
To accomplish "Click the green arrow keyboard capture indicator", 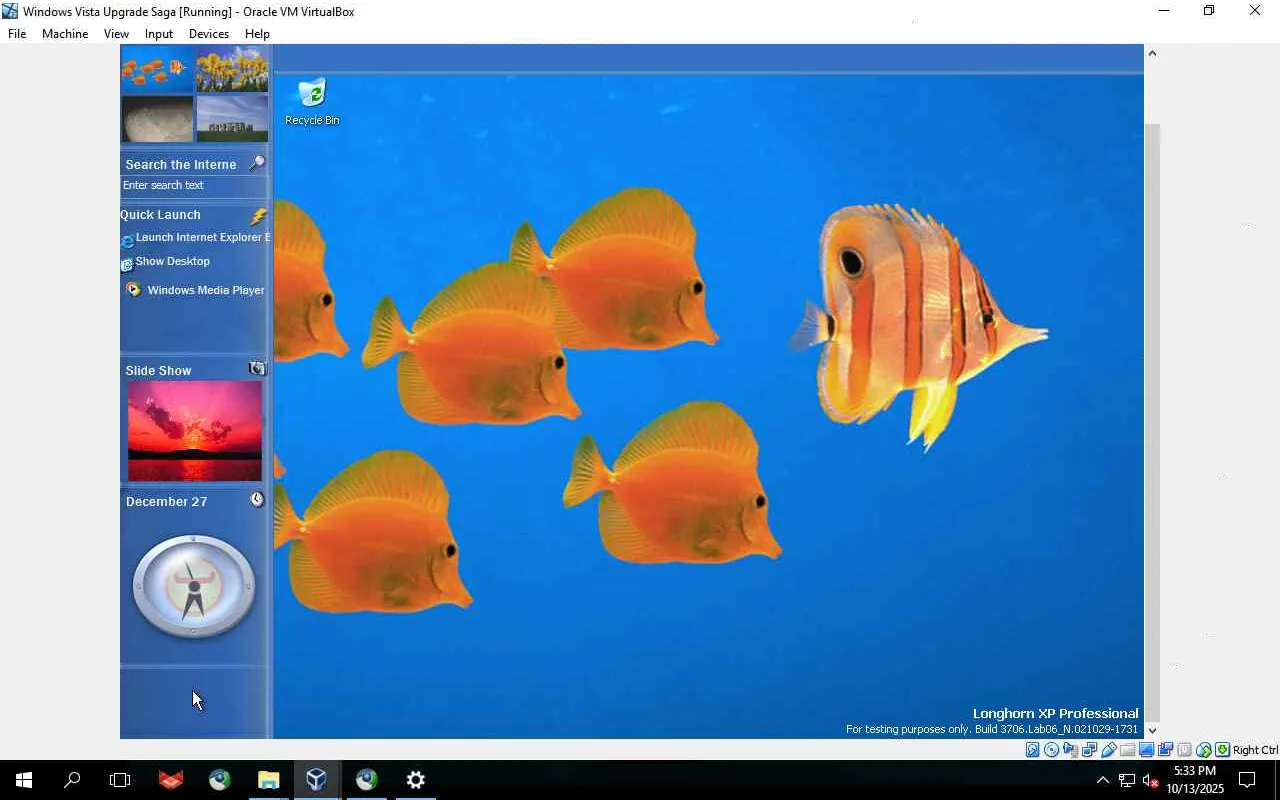I will point(1222,750).
